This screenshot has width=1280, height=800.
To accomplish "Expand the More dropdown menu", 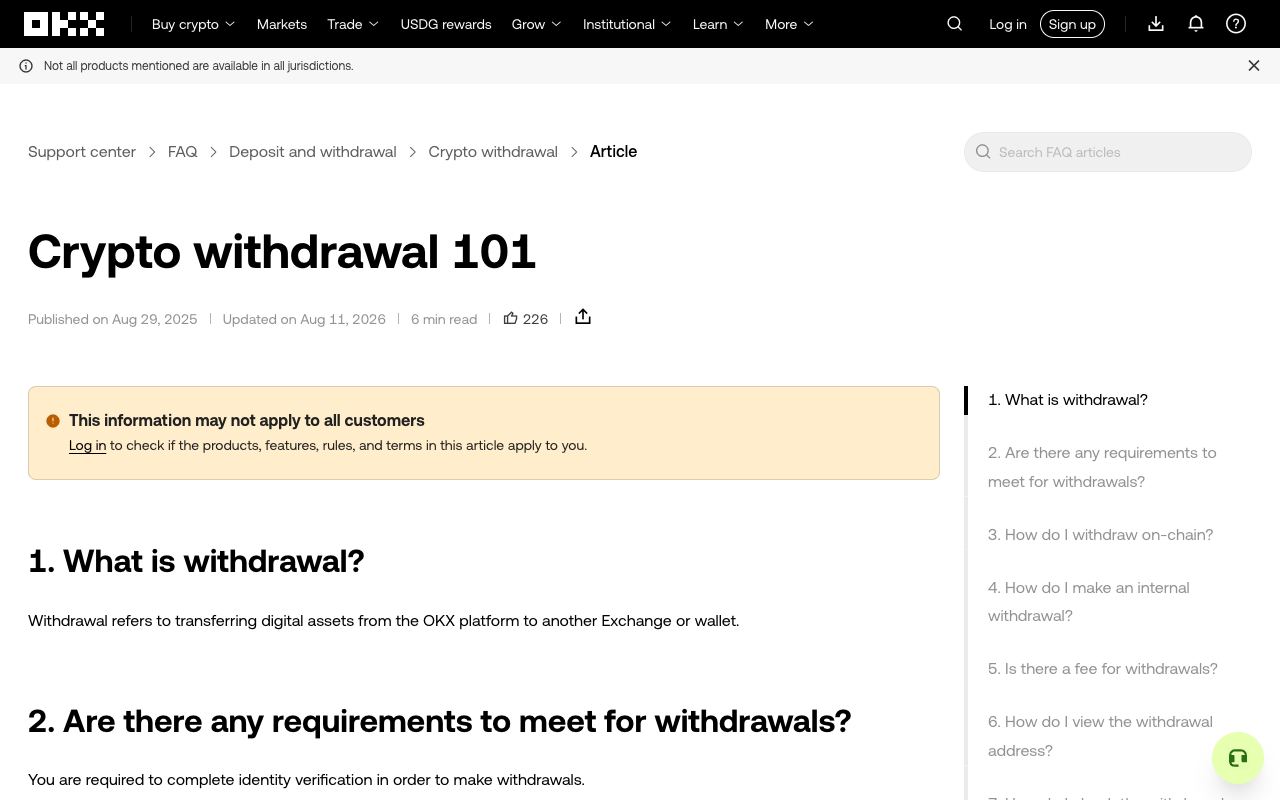I will [789, 24].
